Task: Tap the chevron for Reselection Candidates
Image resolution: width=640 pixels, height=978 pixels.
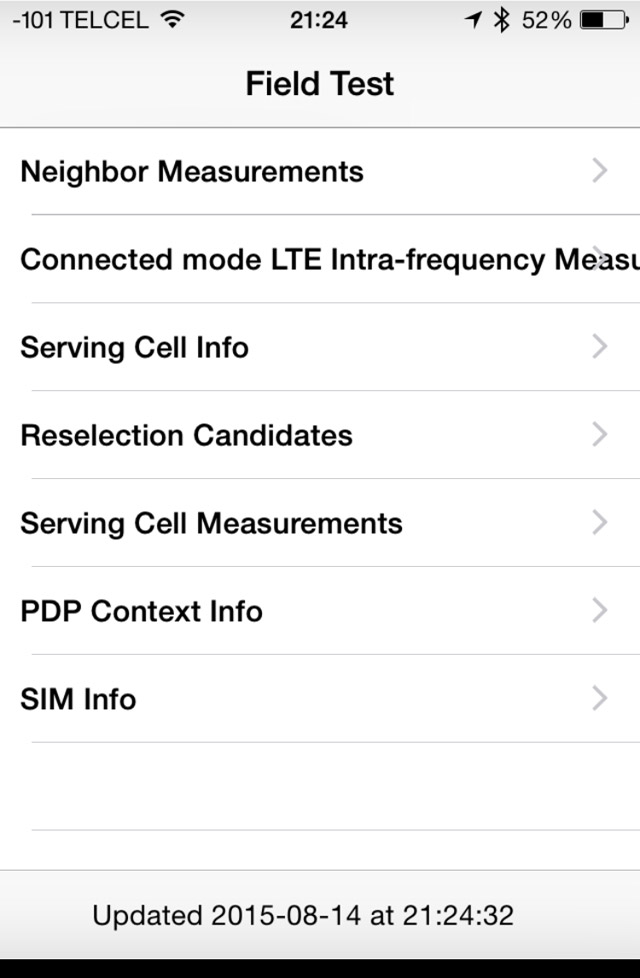Action: tap(599, 435)
